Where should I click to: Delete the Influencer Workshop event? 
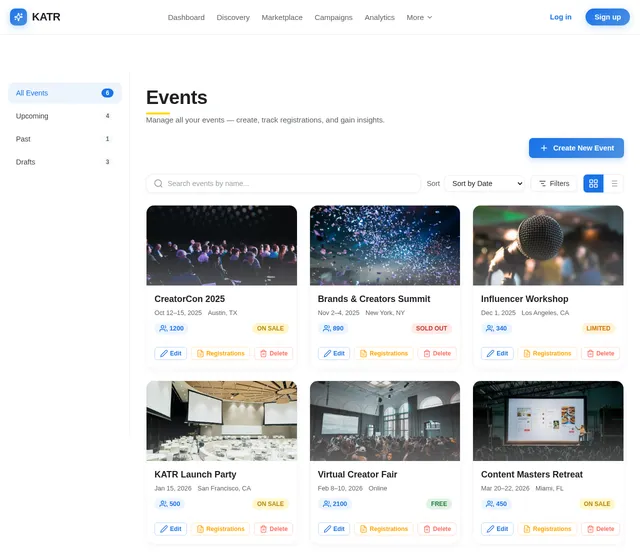600,353
